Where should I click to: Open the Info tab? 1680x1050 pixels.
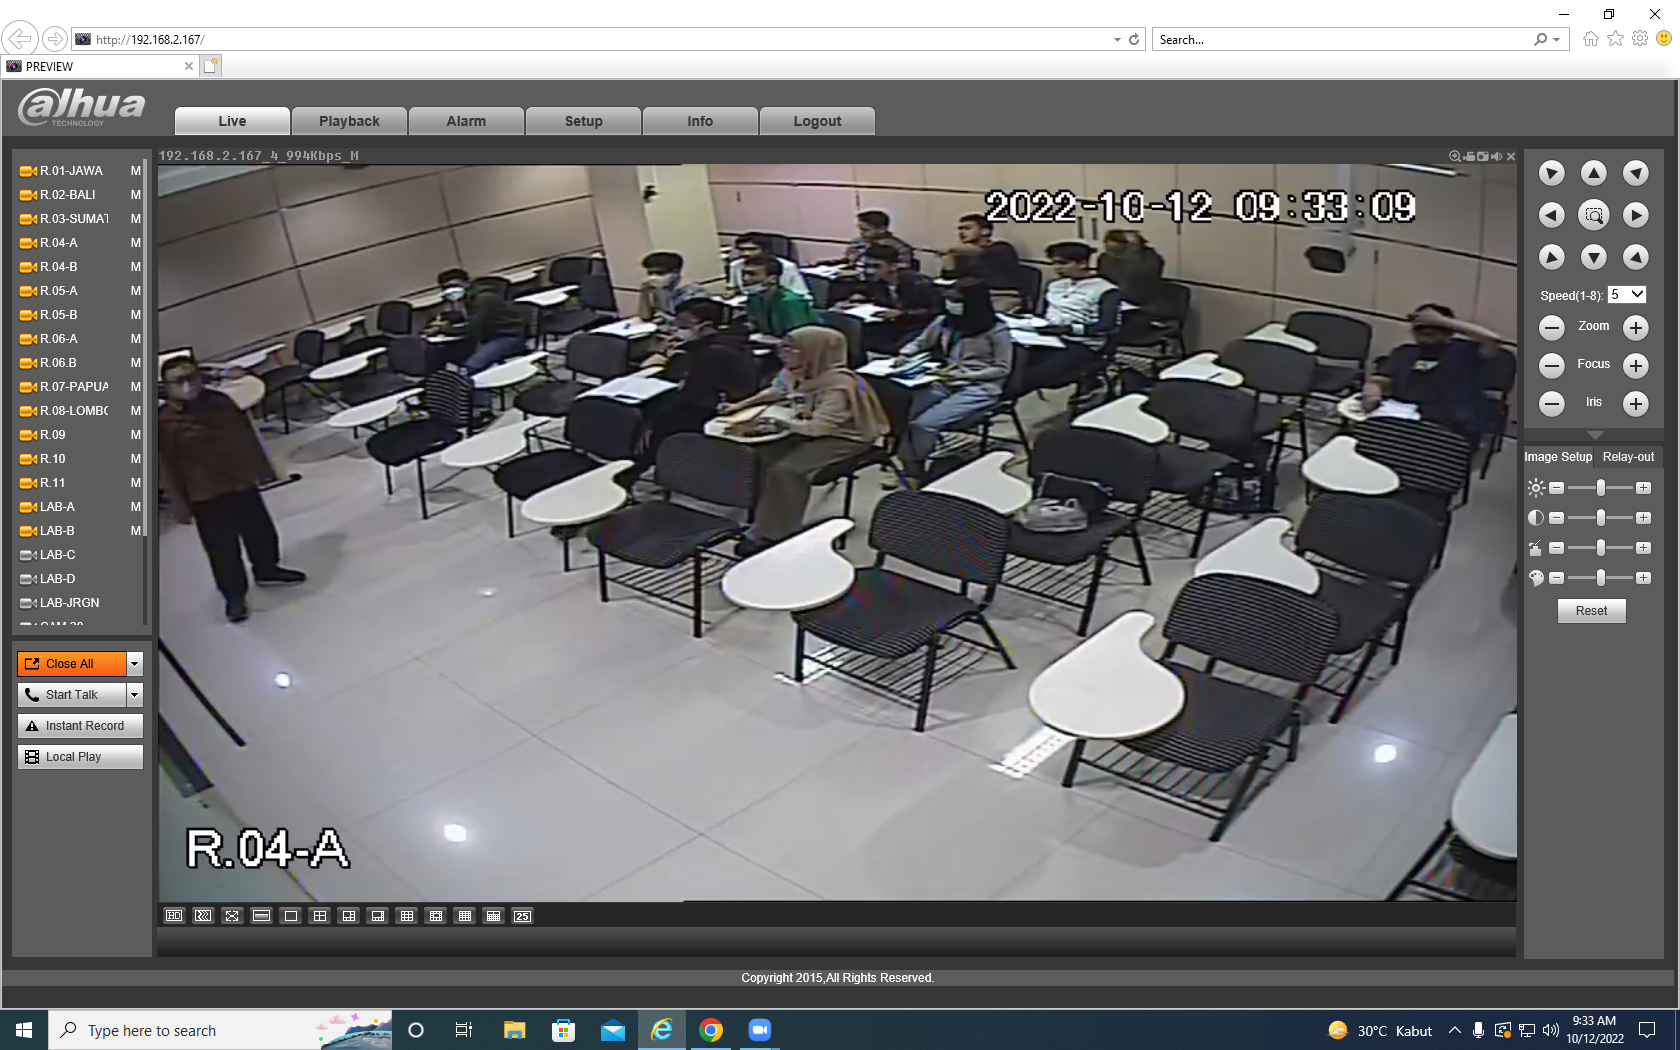click(700, 121)
